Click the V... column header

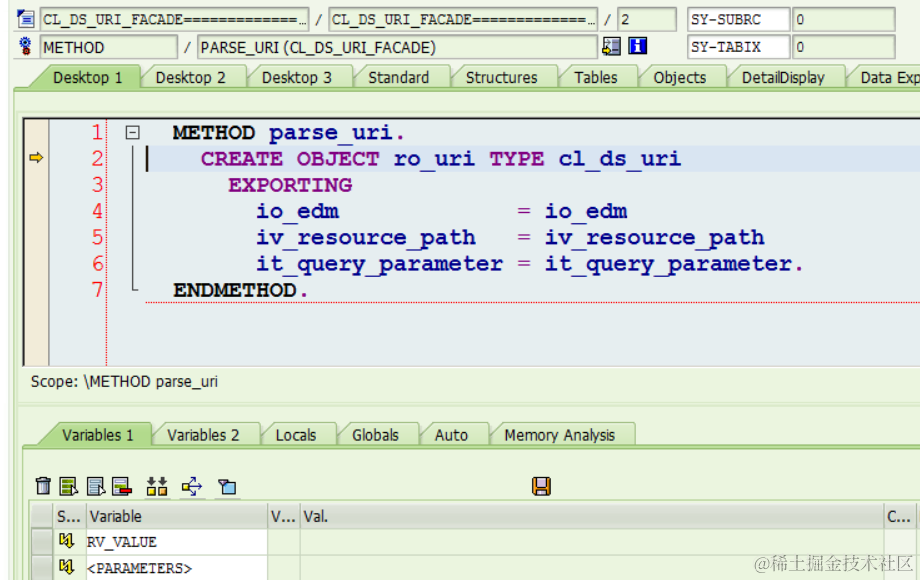point(283,516)
